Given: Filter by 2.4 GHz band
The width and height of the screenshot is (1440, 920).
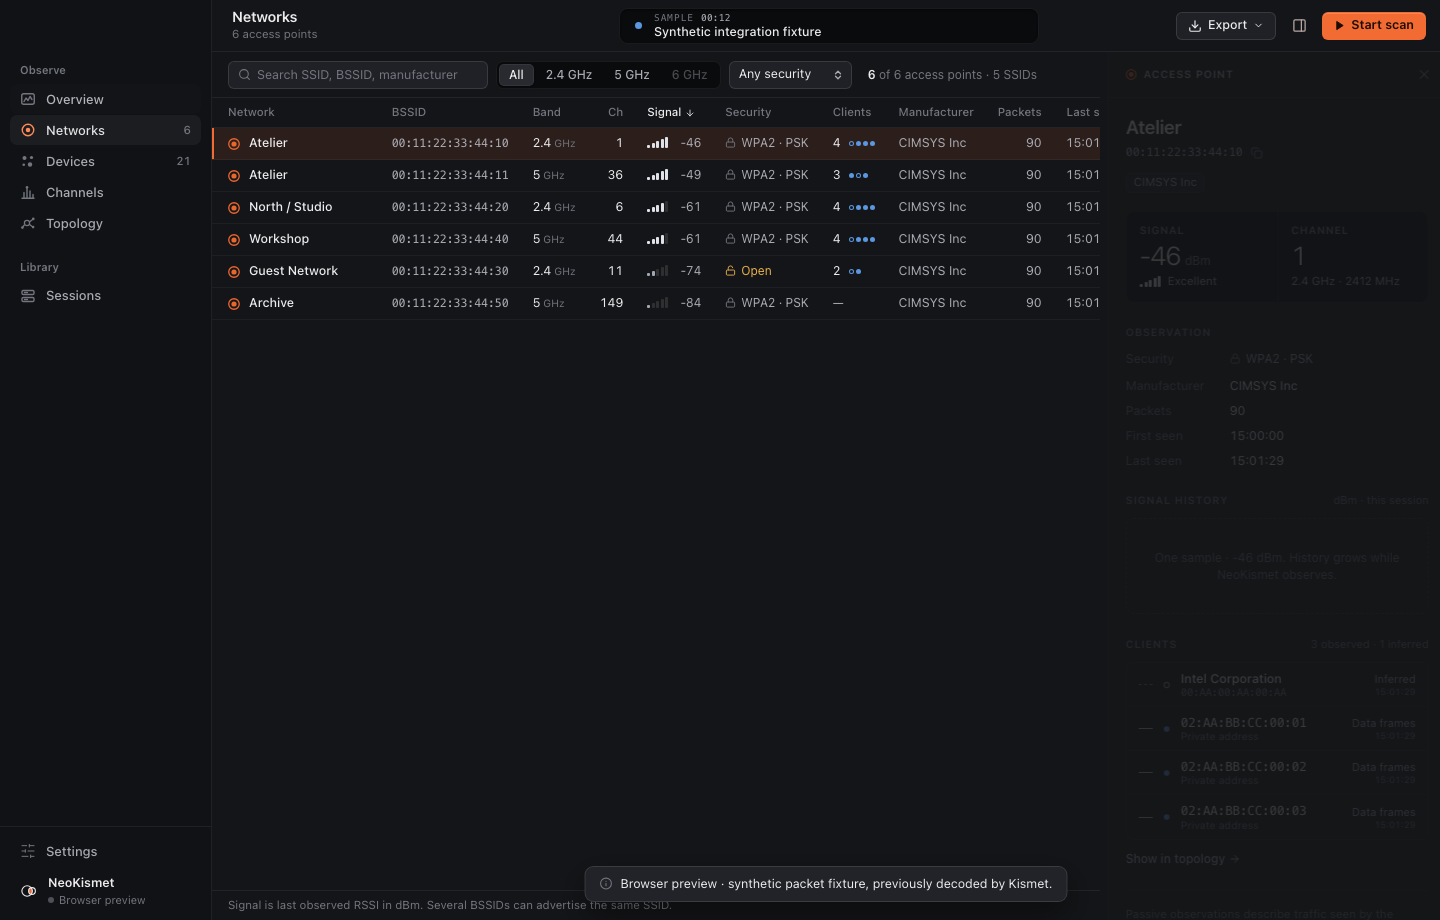Looking at the screenshot, I should click(x=569, y=75).
